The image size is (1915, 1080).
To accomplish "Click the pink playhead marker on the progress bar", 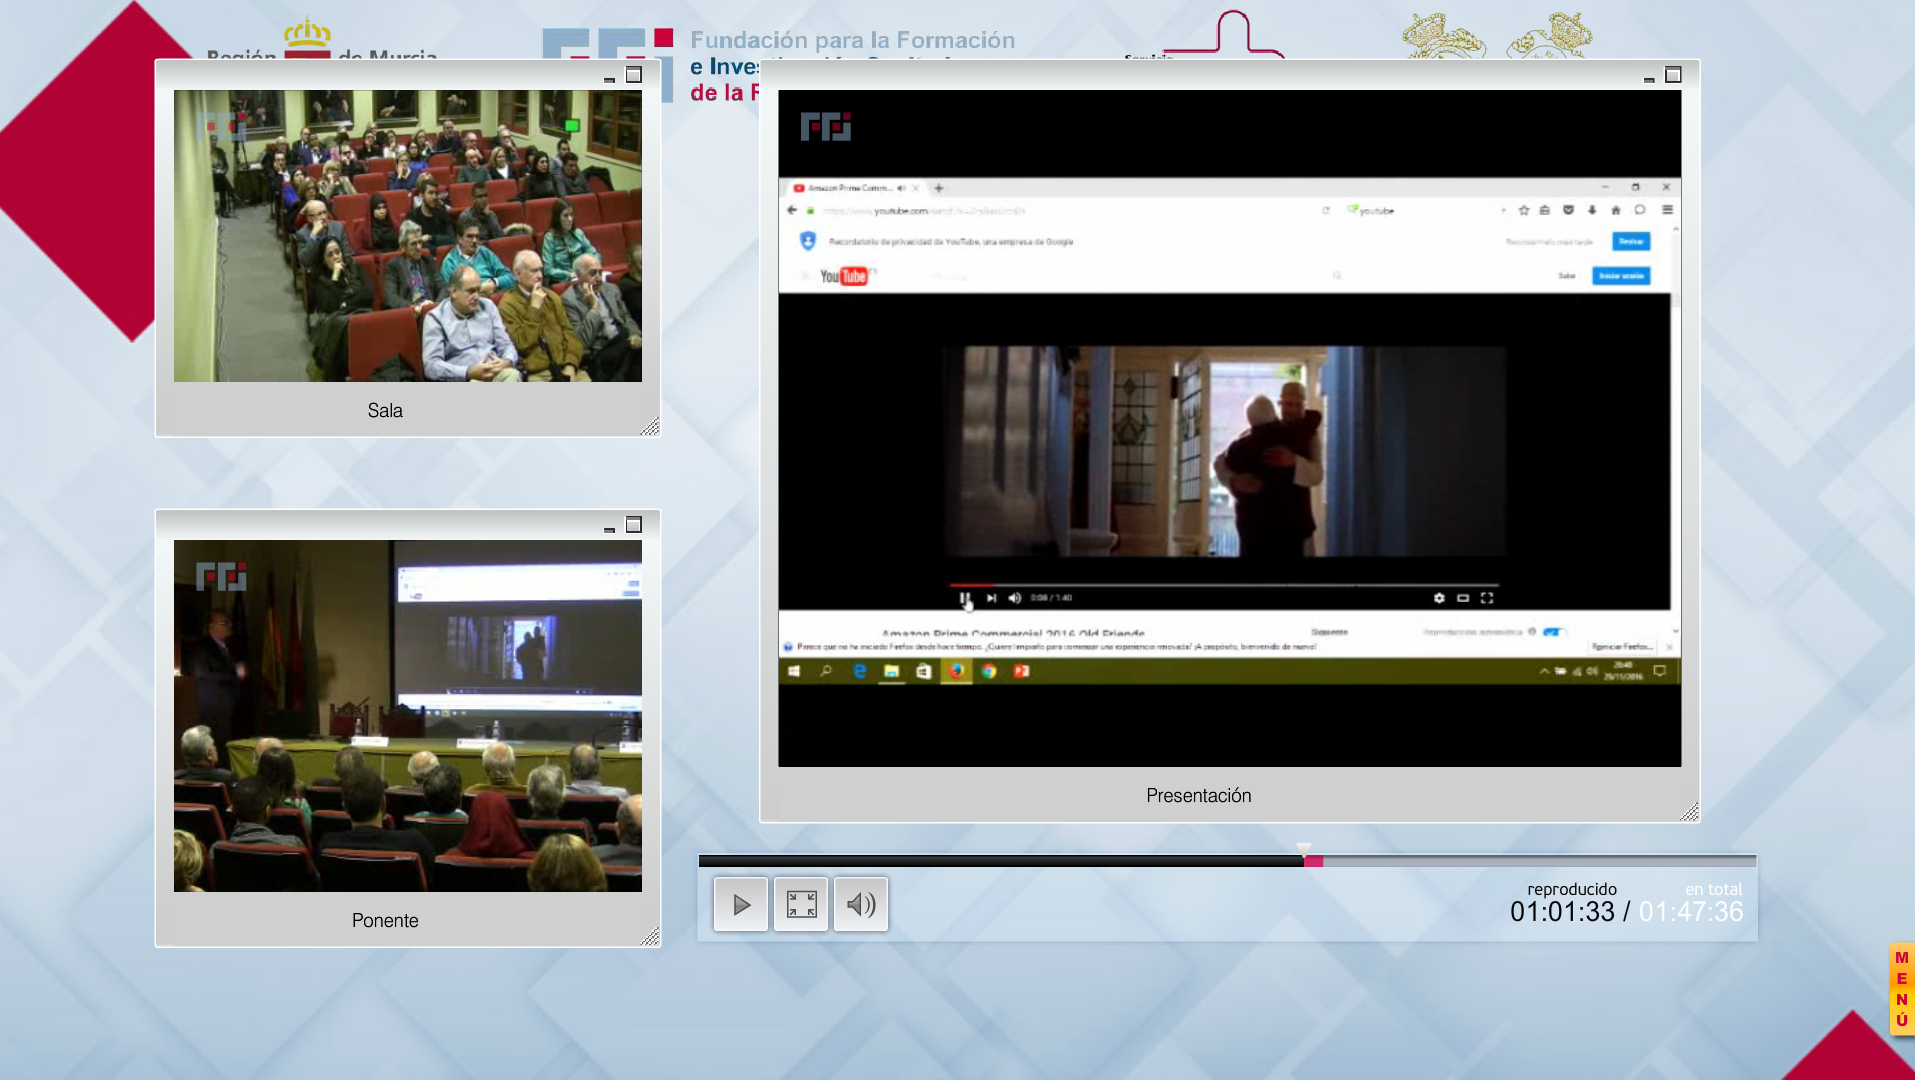I will (1313, 861).
